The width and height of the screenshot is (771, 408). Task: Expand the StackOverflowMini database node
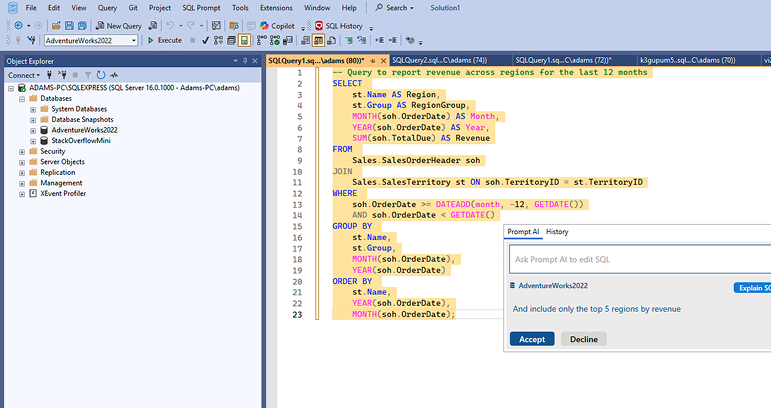pyautogui.click(x=33, y=141)
